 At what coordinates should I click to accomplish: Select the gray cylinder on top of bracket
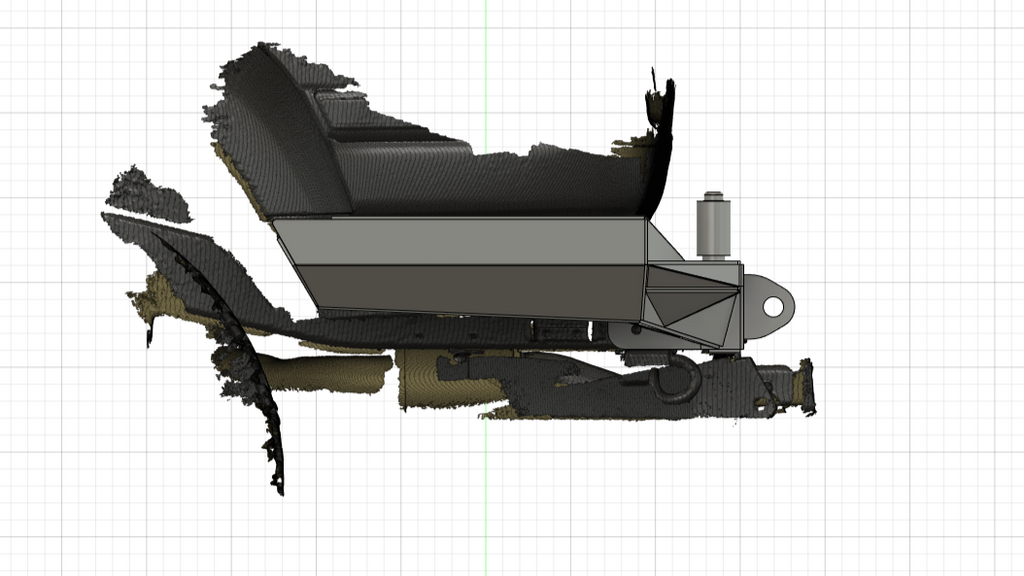pyautogui.click(x=713, y=228)
